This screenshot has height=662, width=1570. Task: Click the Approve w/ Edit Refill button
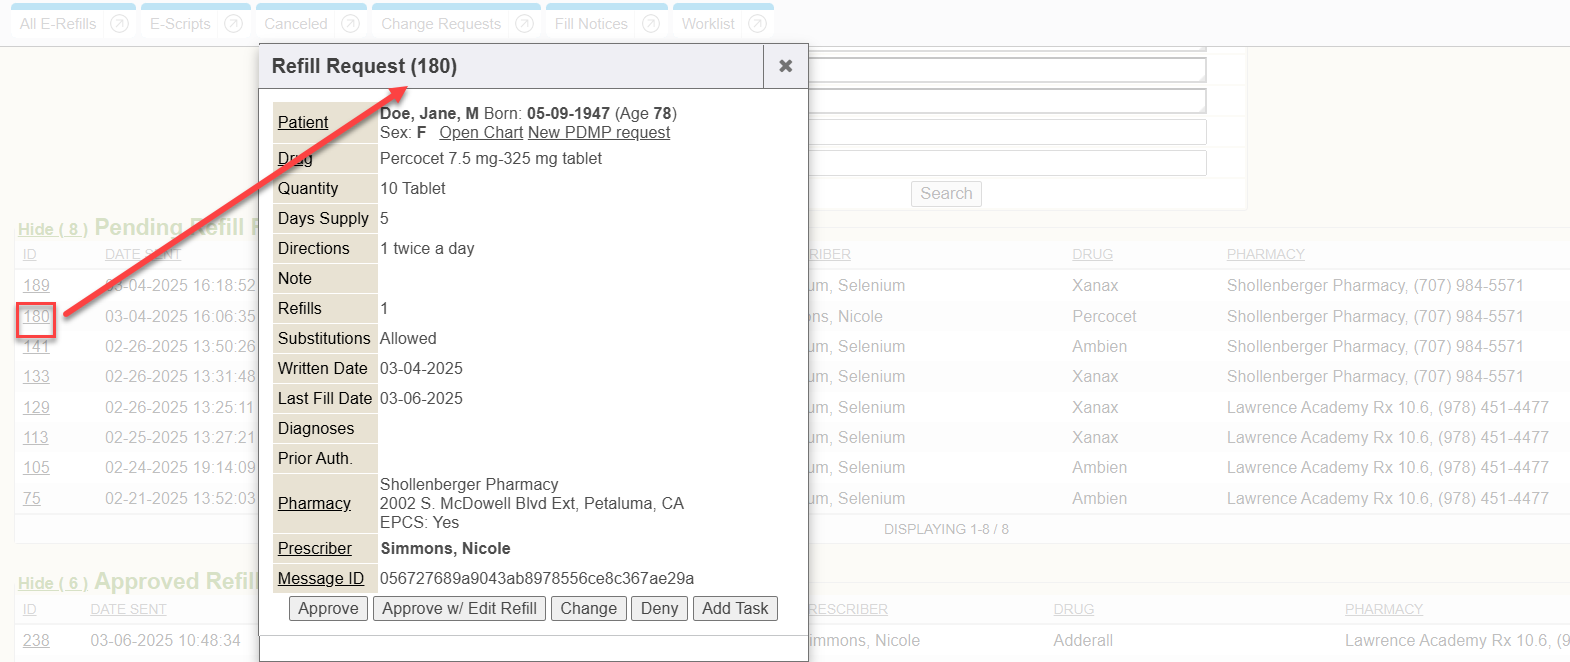(459, 608)
